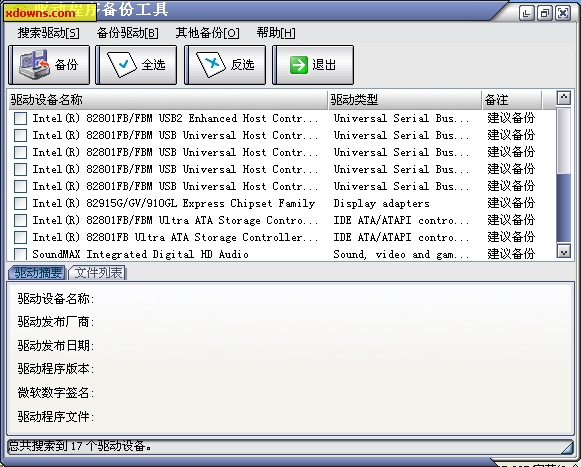
Task: Click the first title bar window icon
Action: tap(527, 13)
